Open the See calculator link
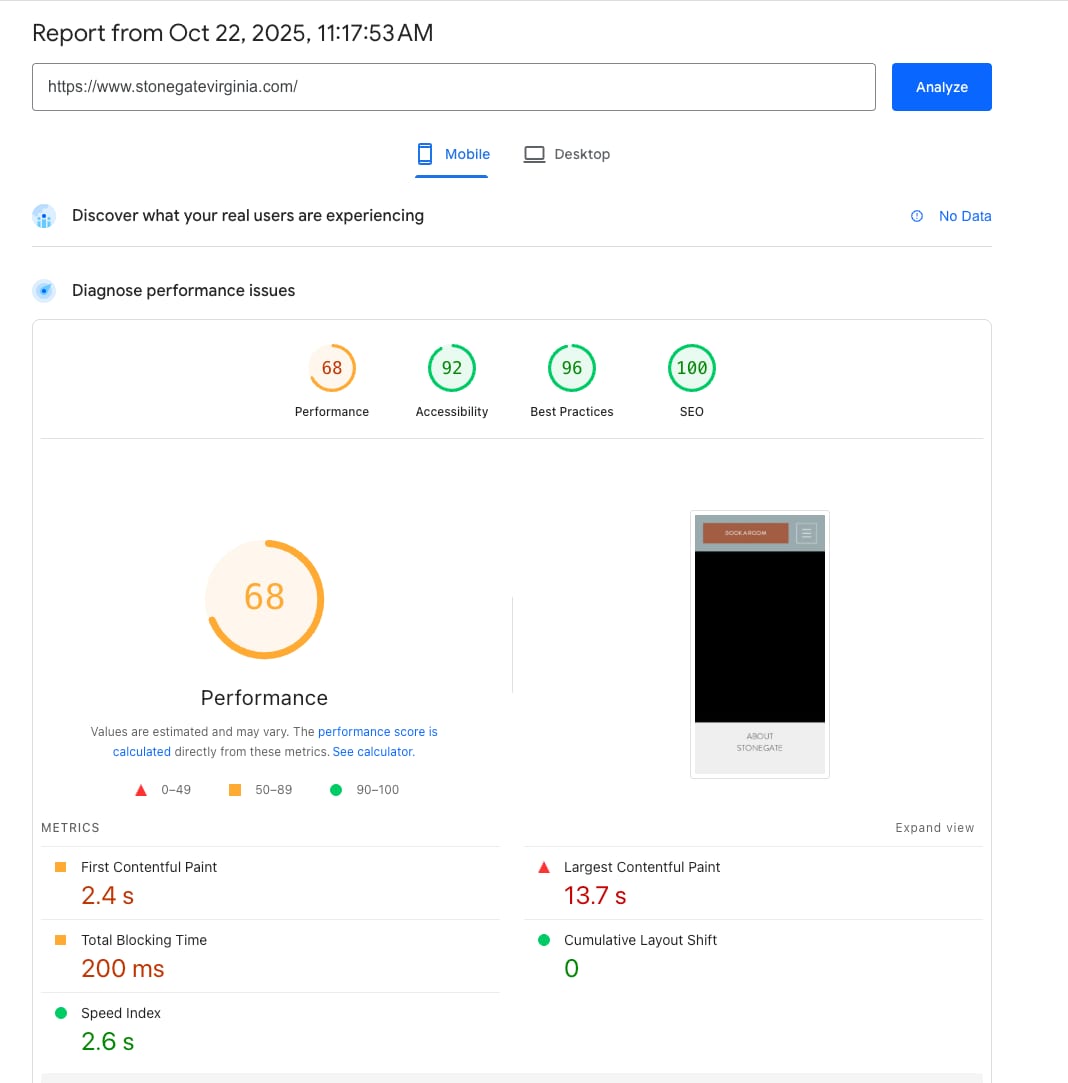Image resolution: width=1068 pixels, height=1083 pixels. pyautogui.click(x=372, y=752)
